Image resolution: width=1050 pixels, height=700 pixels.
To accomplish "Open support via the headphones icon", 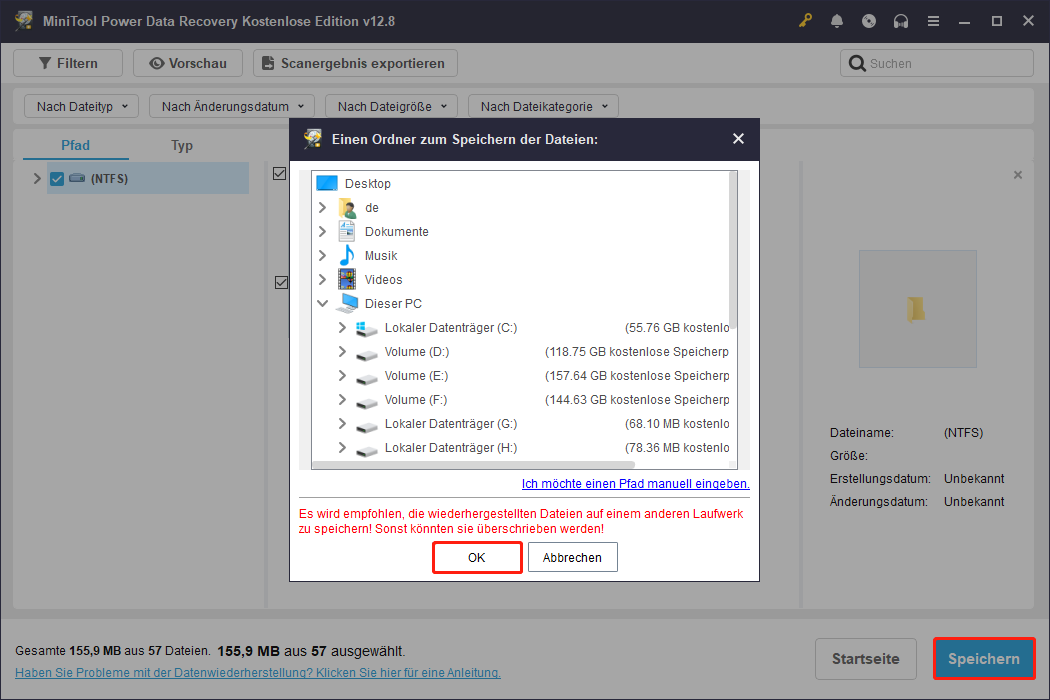I will coord(901,20).
